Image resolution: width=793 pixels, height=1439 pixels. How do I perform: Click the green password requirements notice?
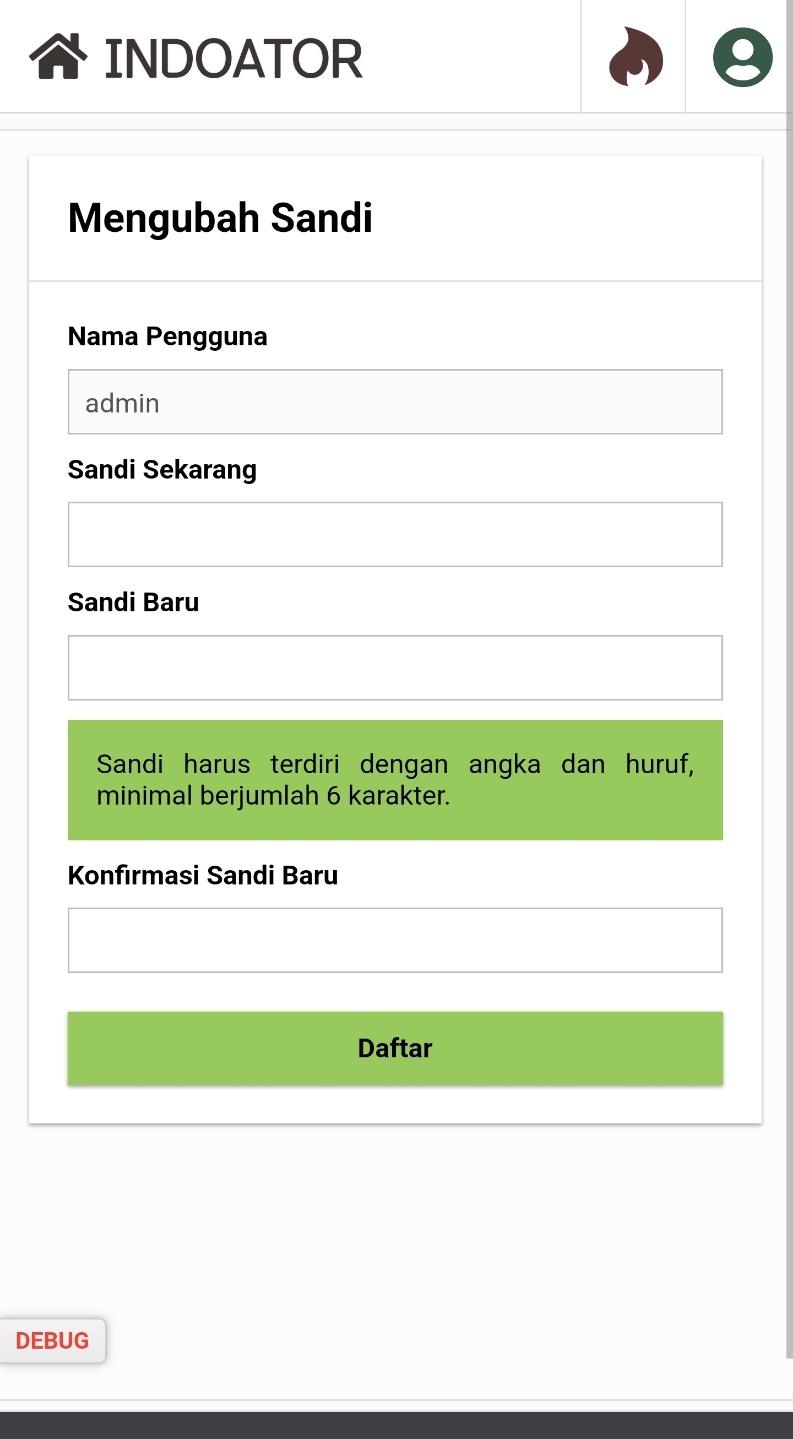coord(395,780)
